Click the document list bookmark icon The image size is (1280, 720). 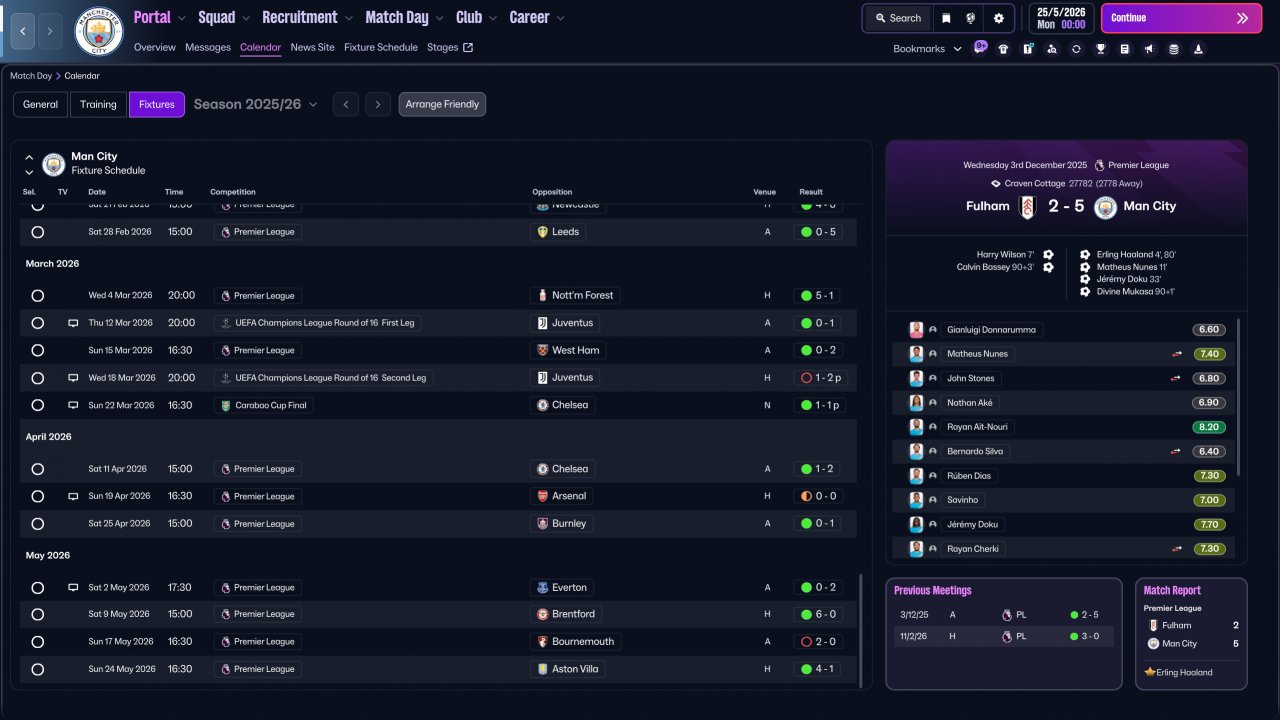[1125, 49]
